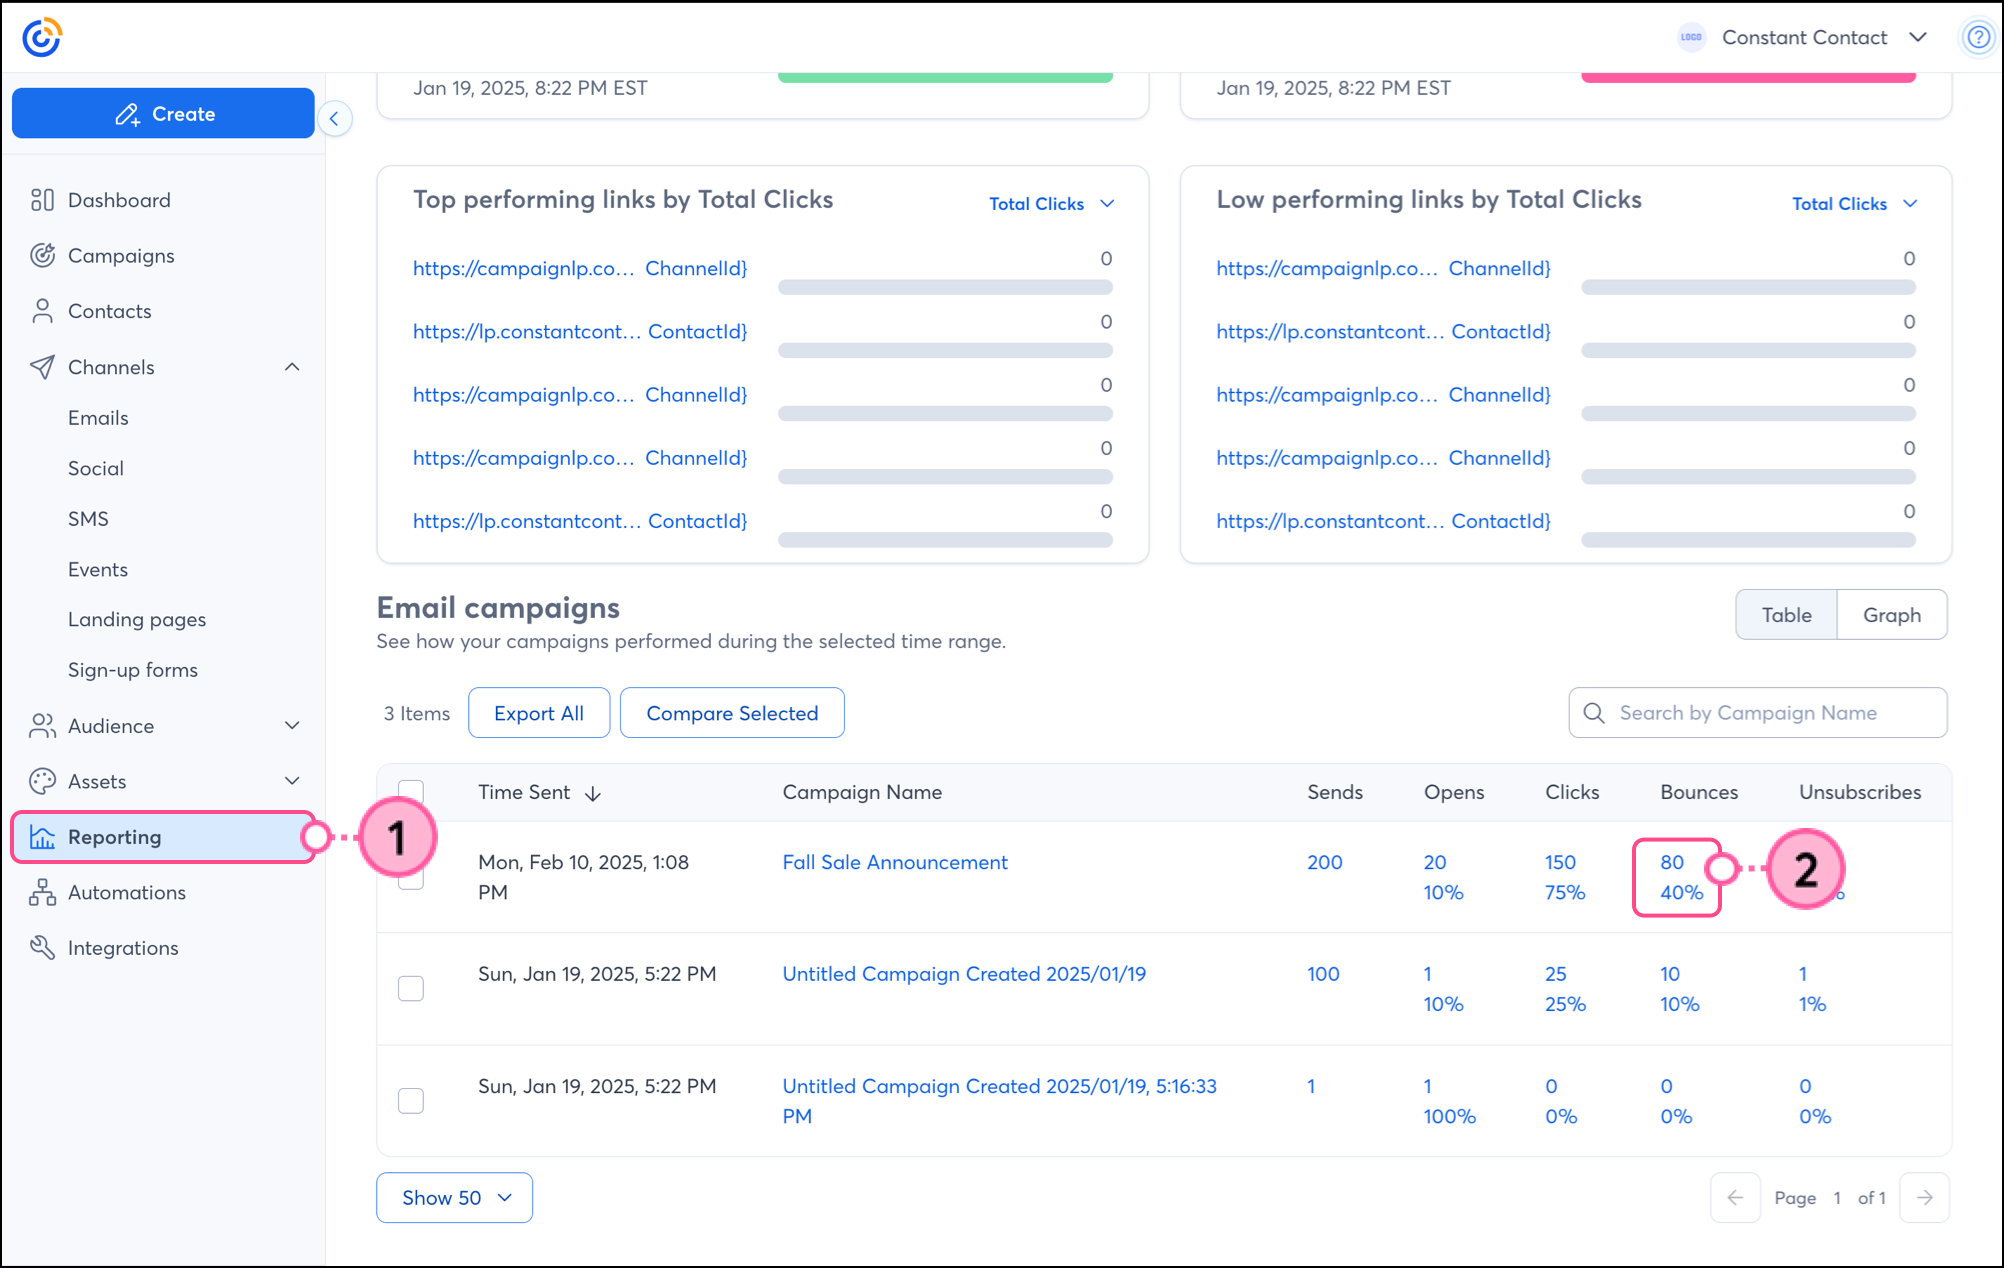Open the Fall Sale Announcement campaign link
This screenshot has height=1268, width=2004.
894,862
